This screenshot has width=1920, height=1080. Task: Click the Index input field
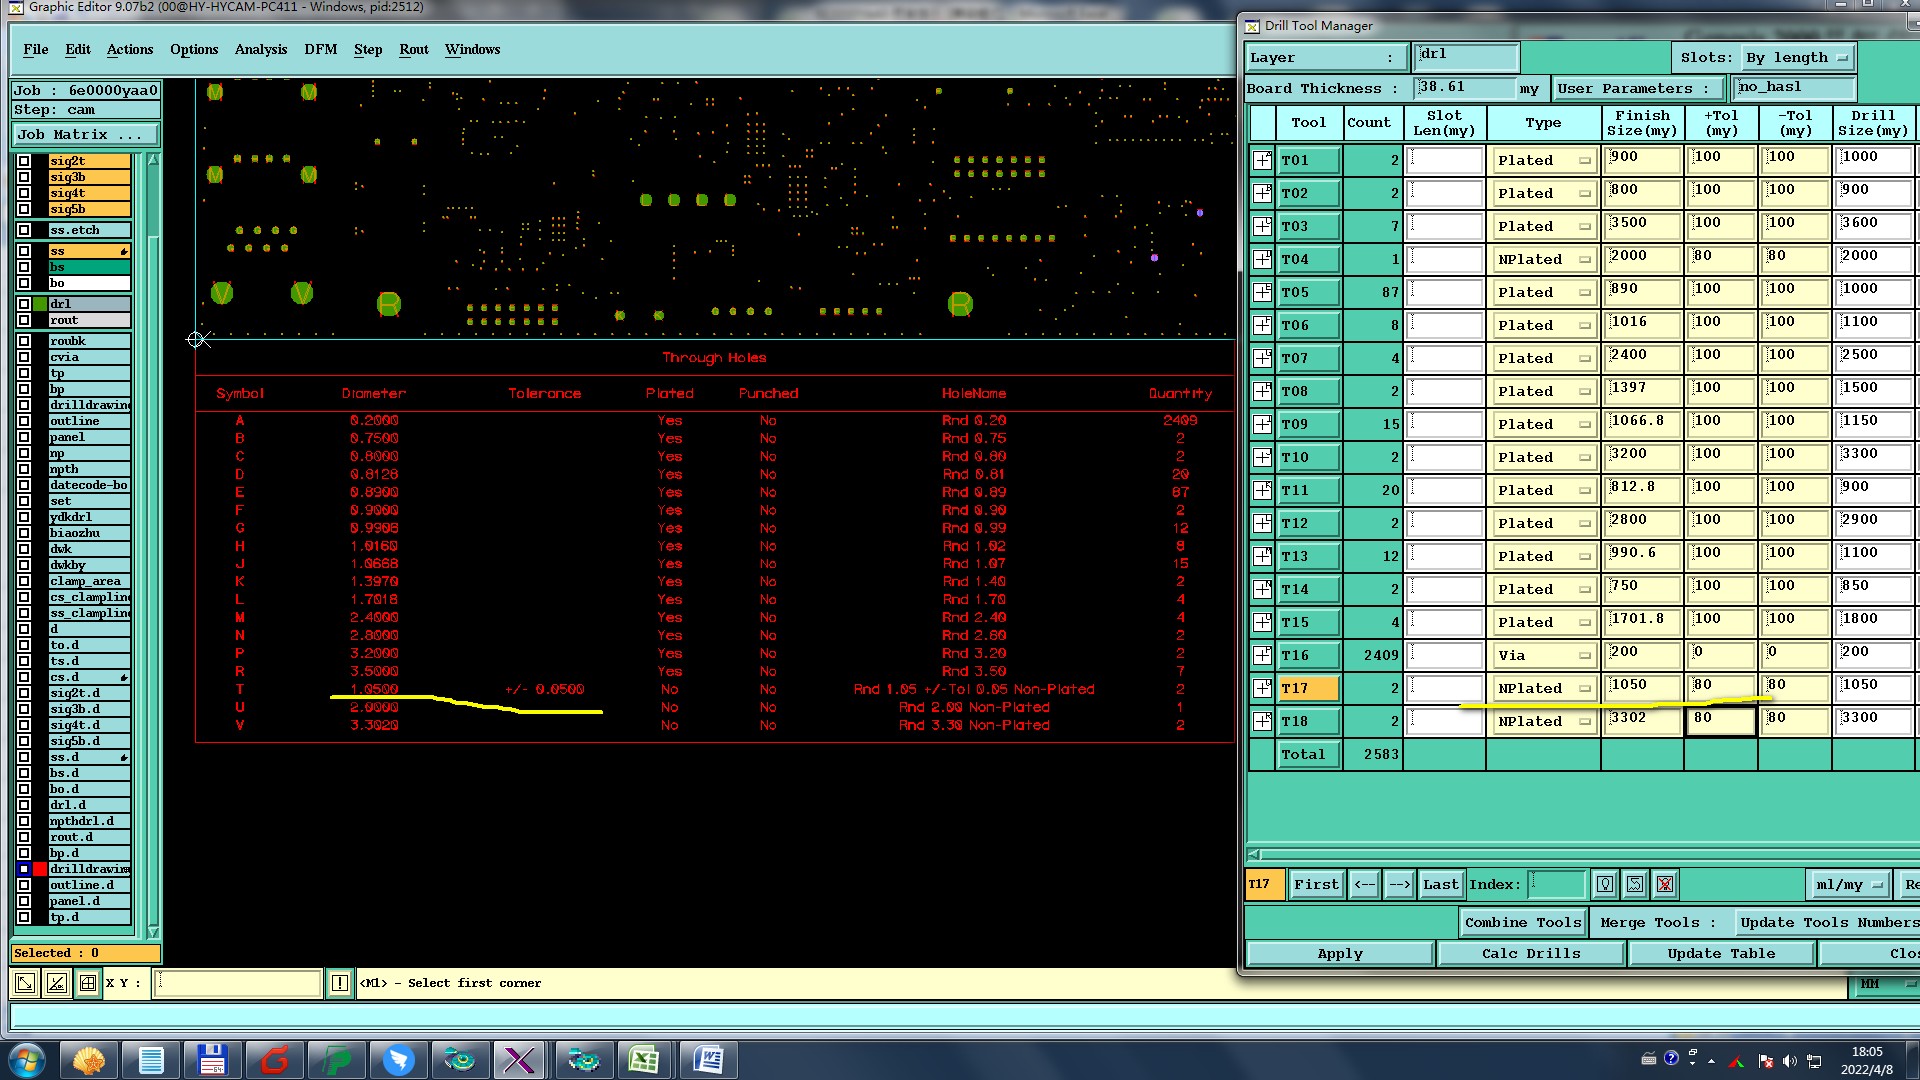[x=1557, y=884]
